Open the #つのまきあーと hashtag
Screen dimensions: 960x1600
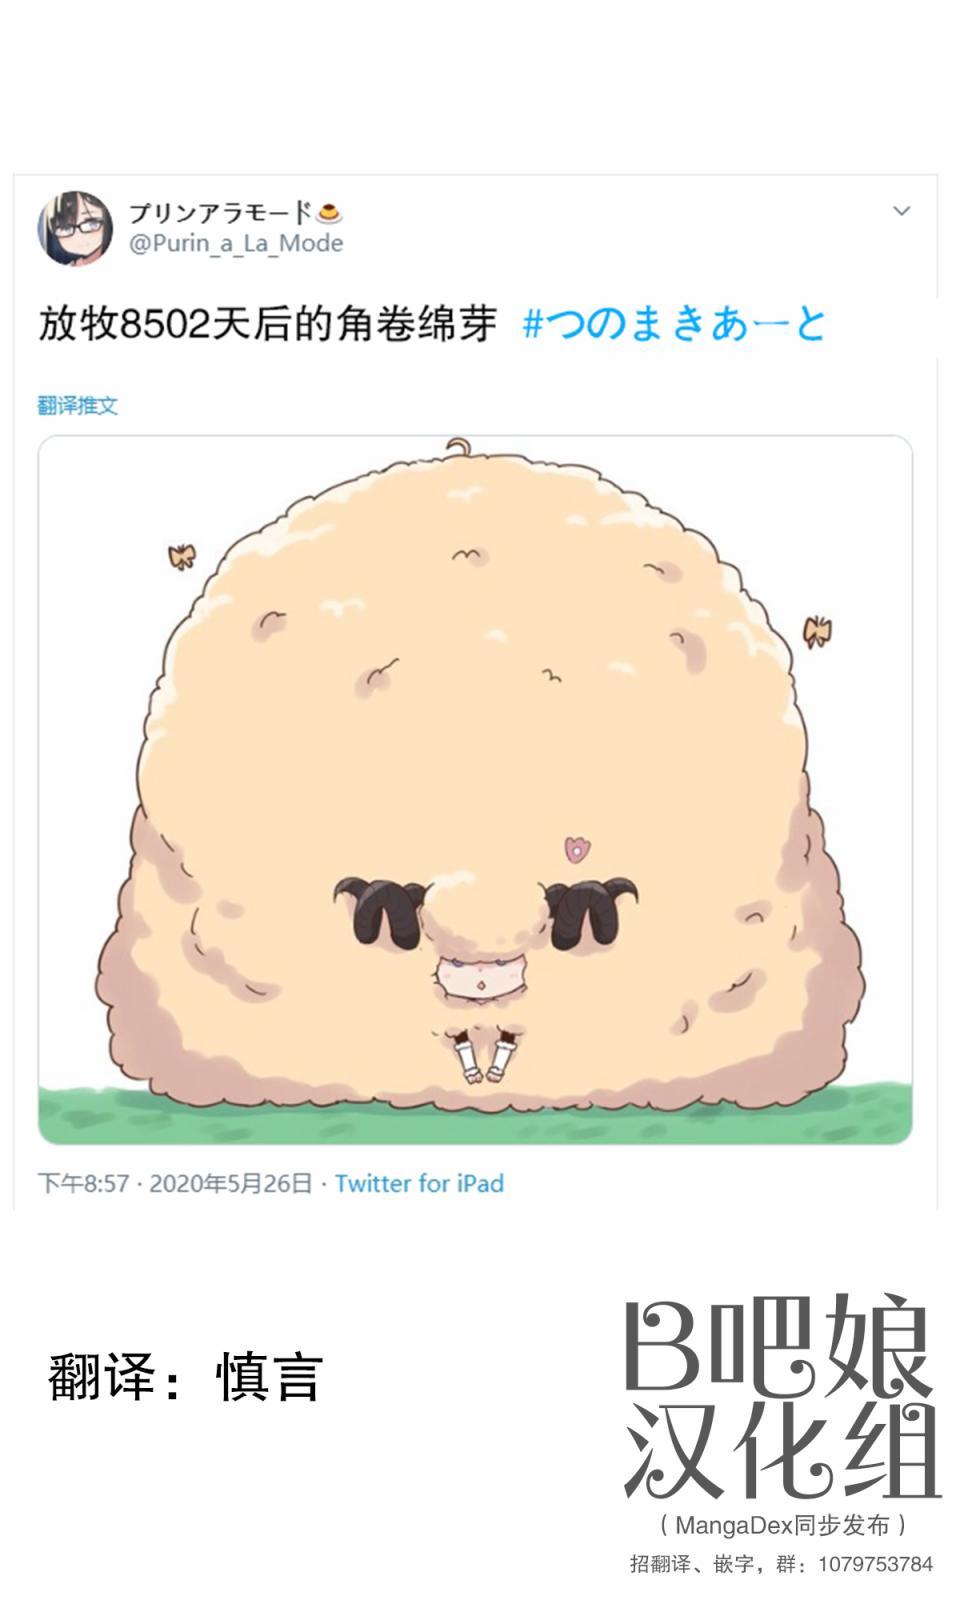[x=674, y=323]
